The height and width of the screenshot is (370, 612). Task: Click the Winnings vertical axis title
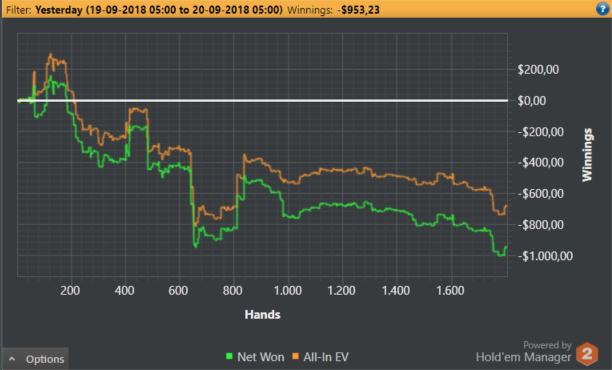(x=587, y=155)
